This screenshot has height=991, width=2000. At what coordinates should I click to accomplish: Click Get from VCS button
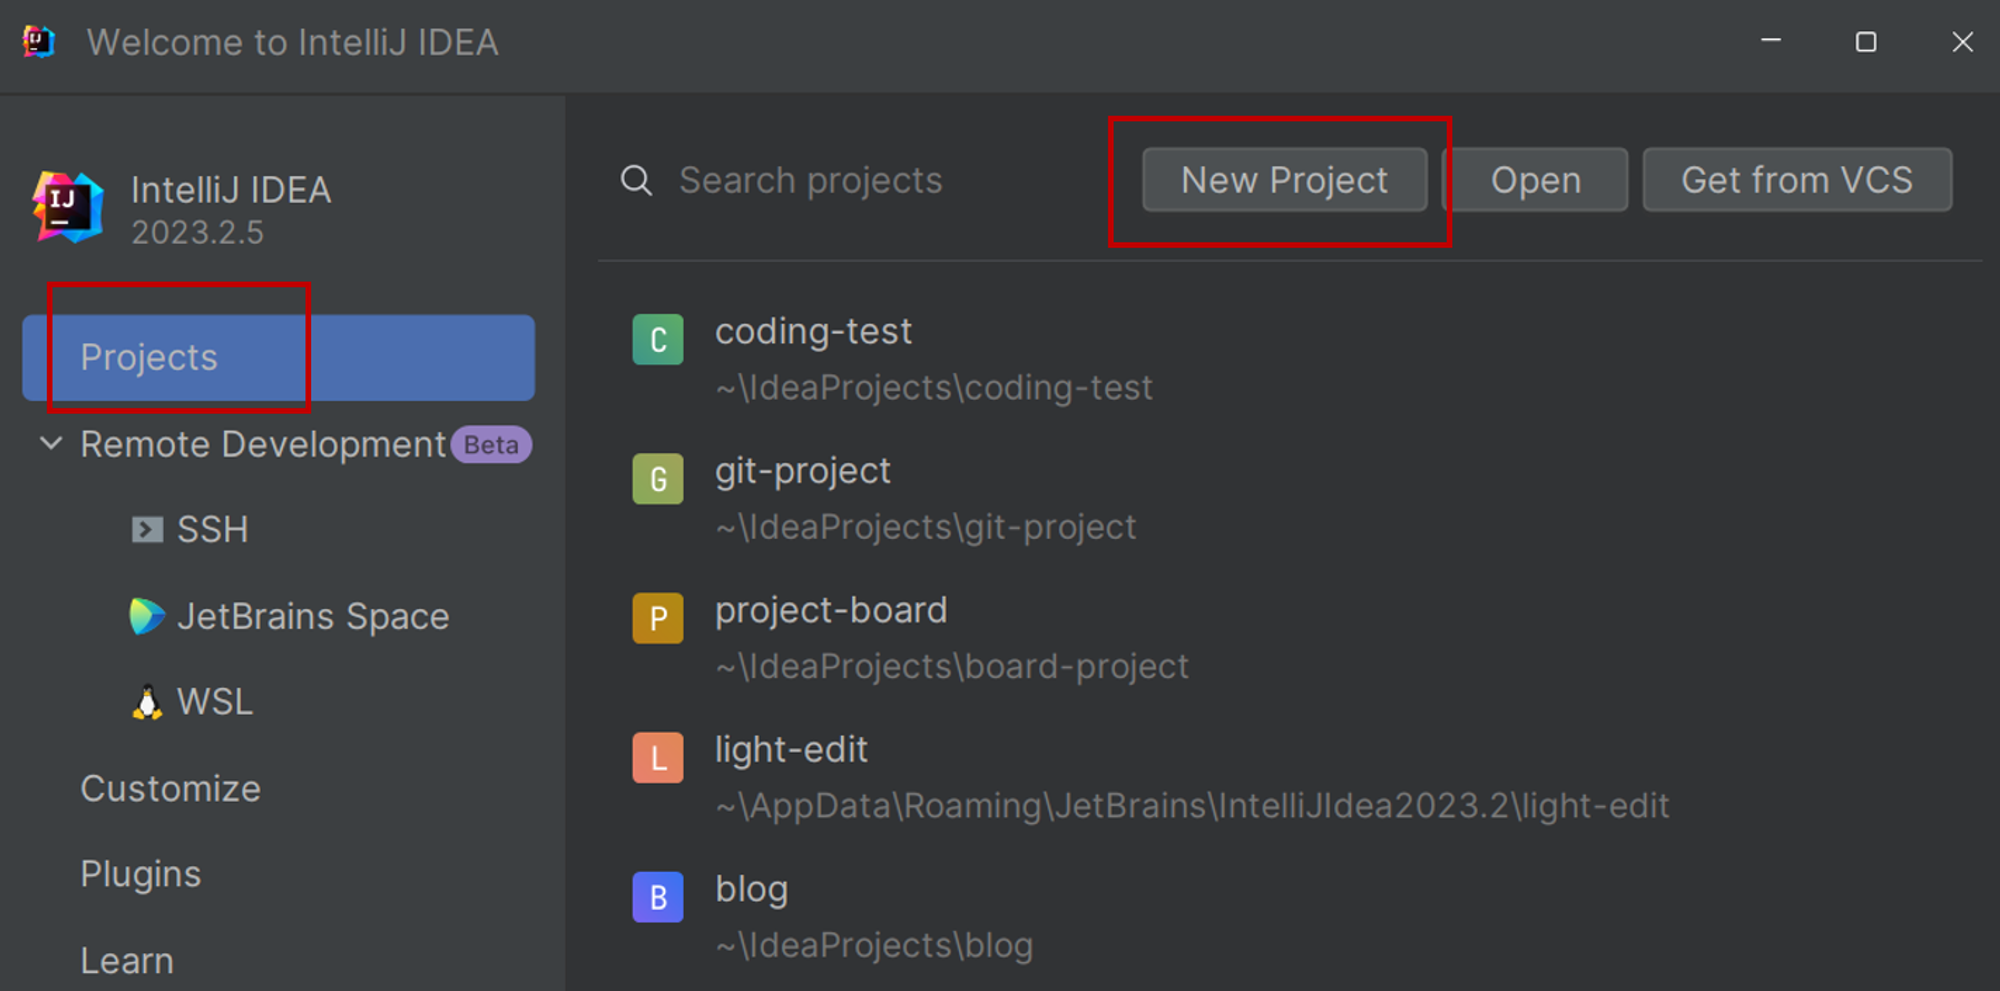1796,181
